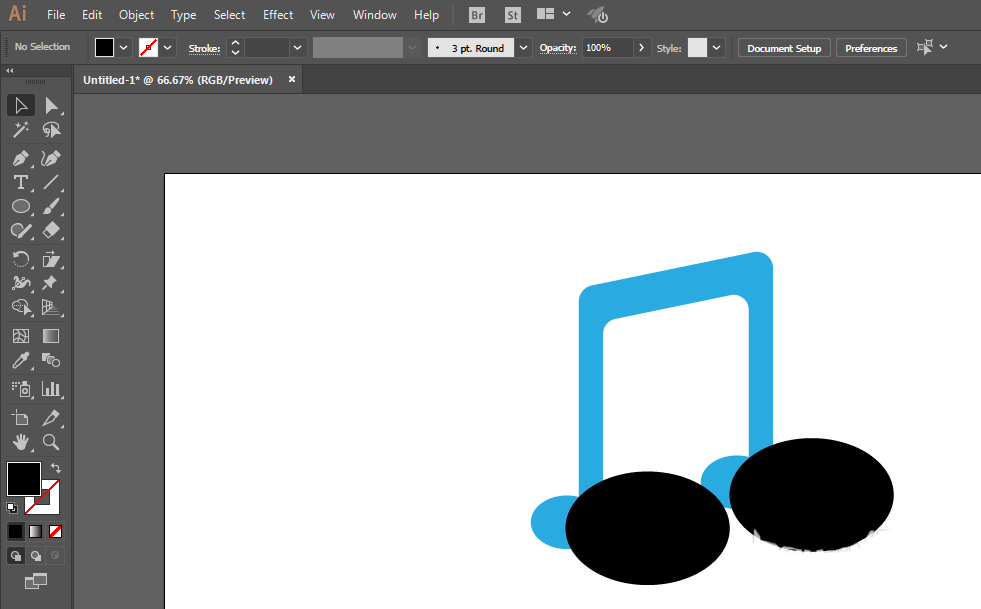
Task: Choose the Ellipse tool
Action: [x=20, y=206]
